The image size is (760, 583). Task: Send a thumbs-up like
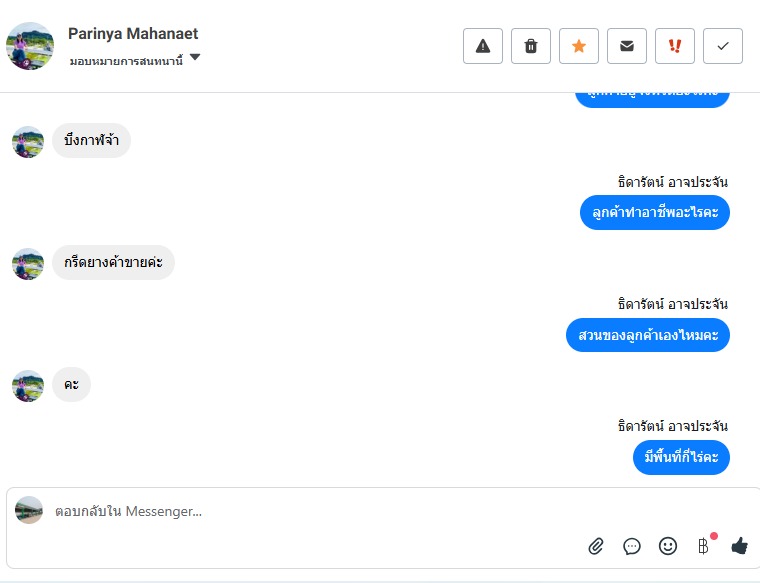point(739,546)
